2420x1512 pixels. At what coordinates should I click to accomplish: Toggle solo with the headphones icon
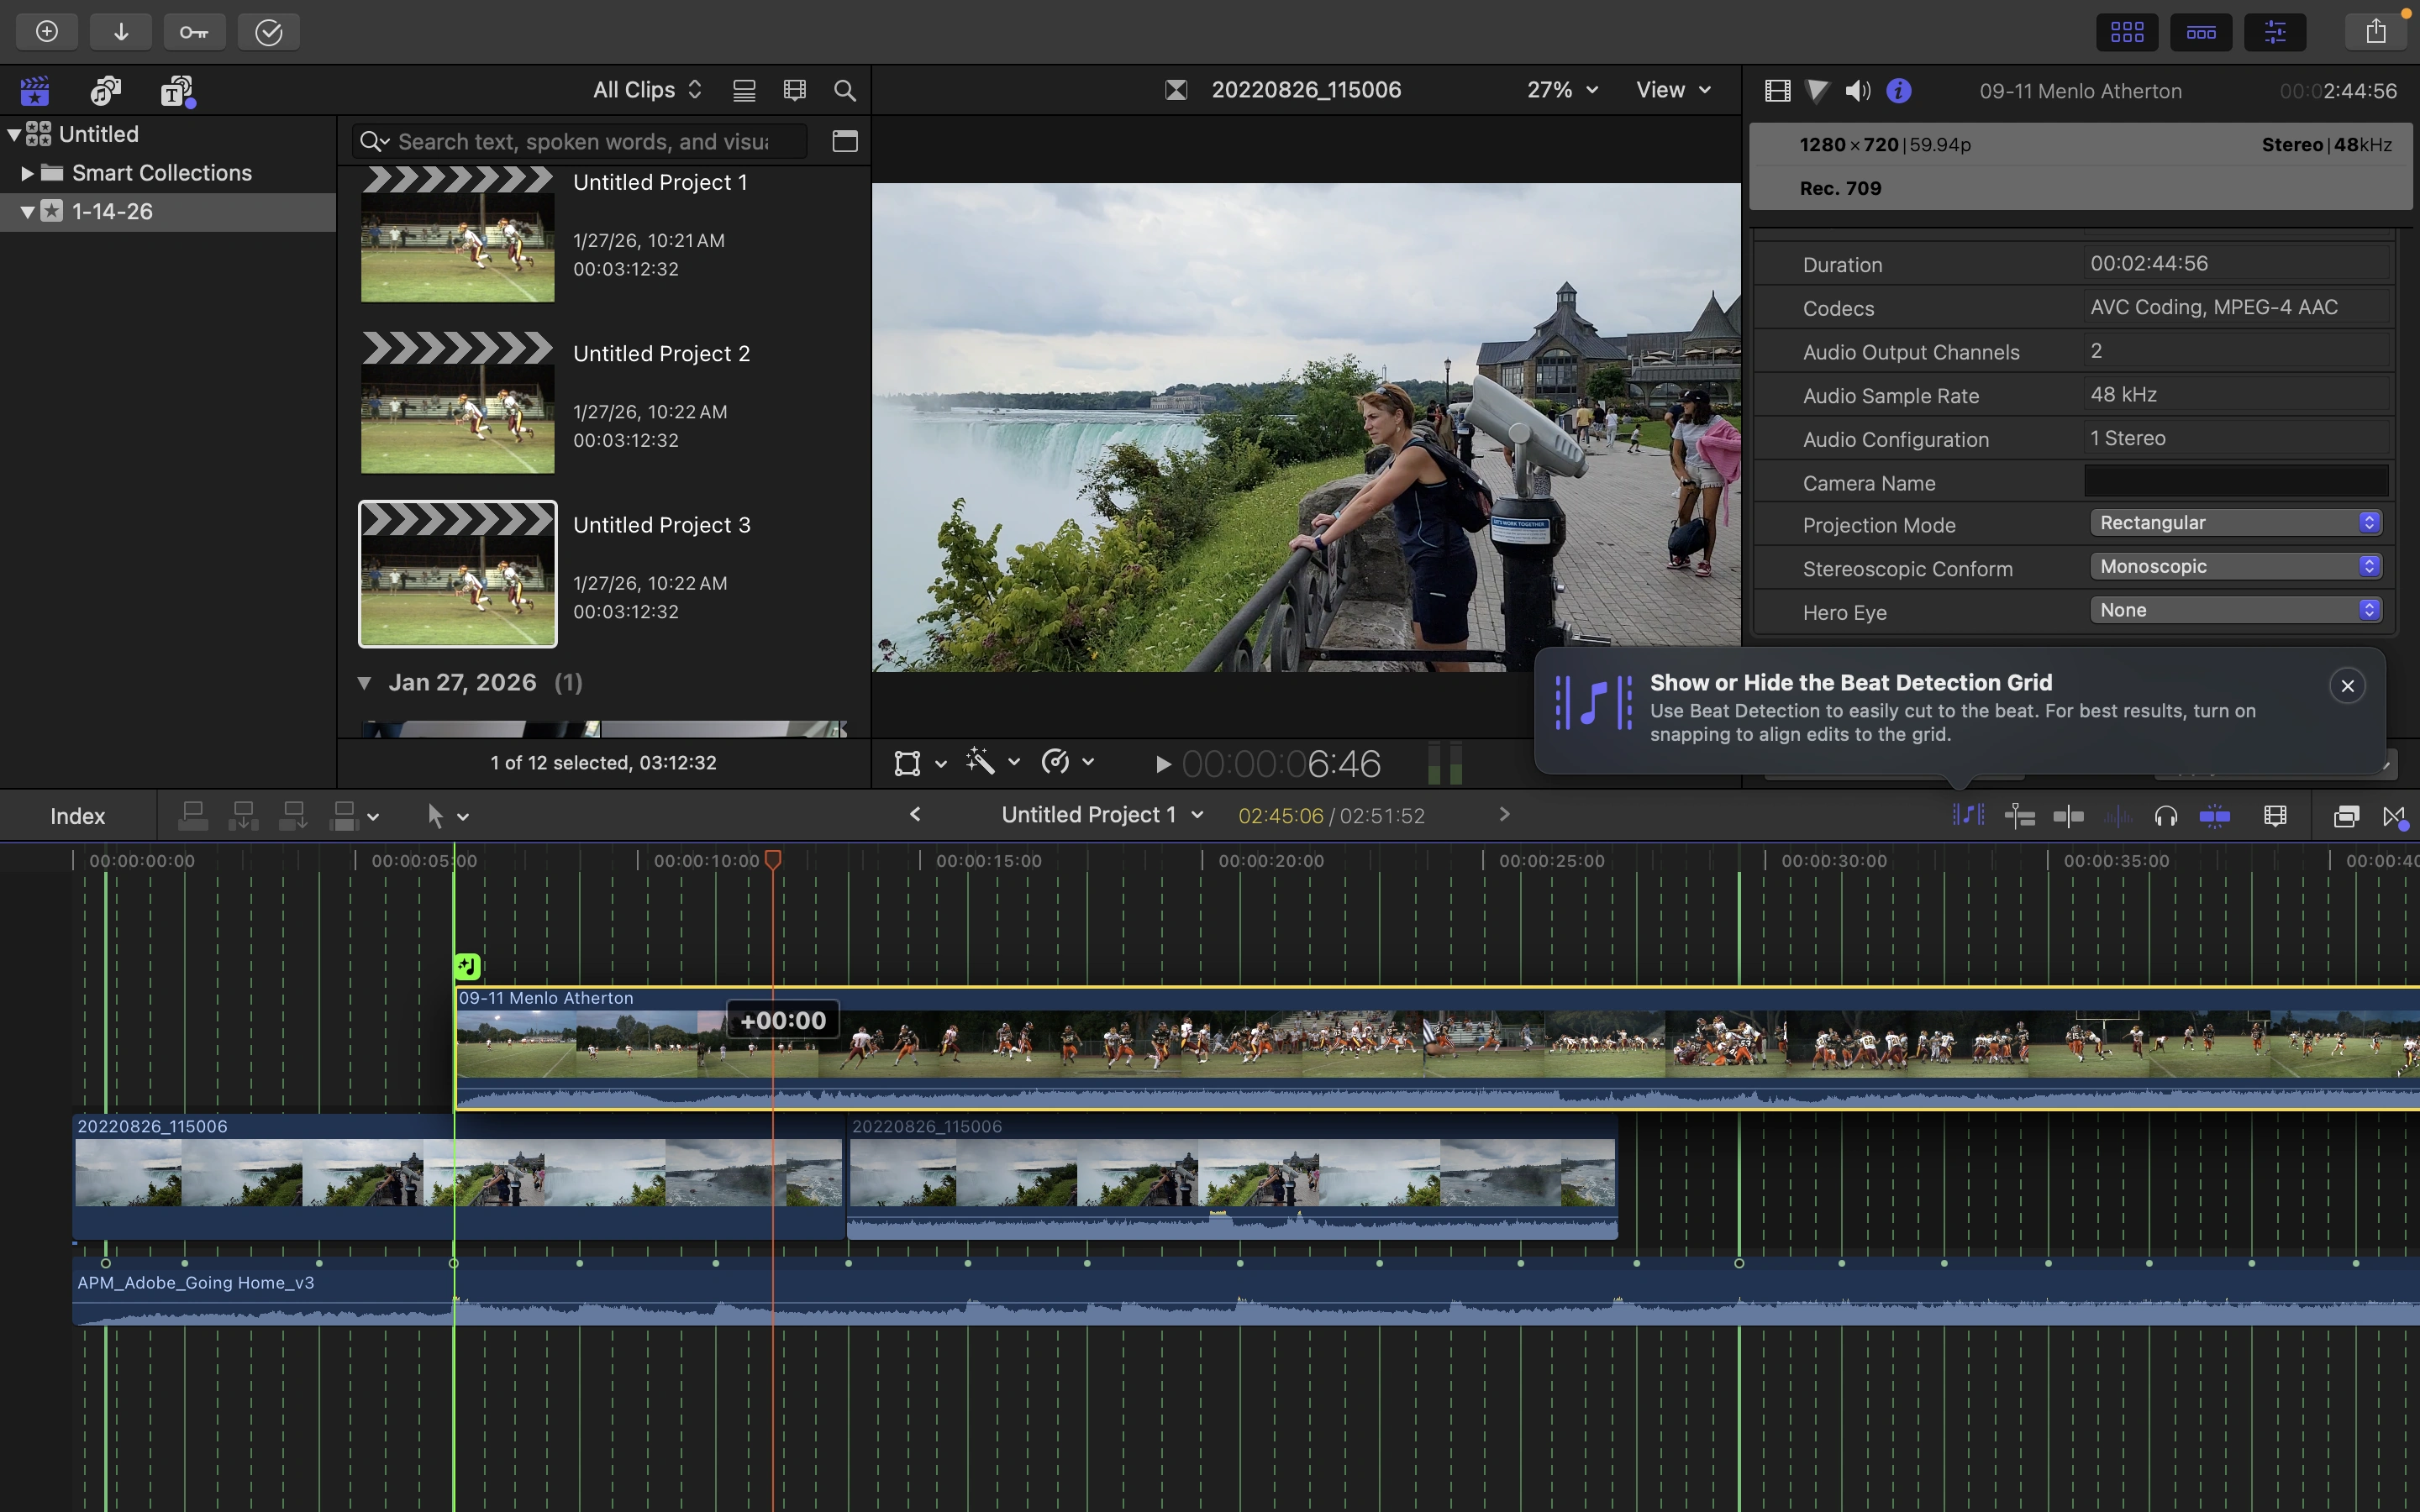[2166, 816]
